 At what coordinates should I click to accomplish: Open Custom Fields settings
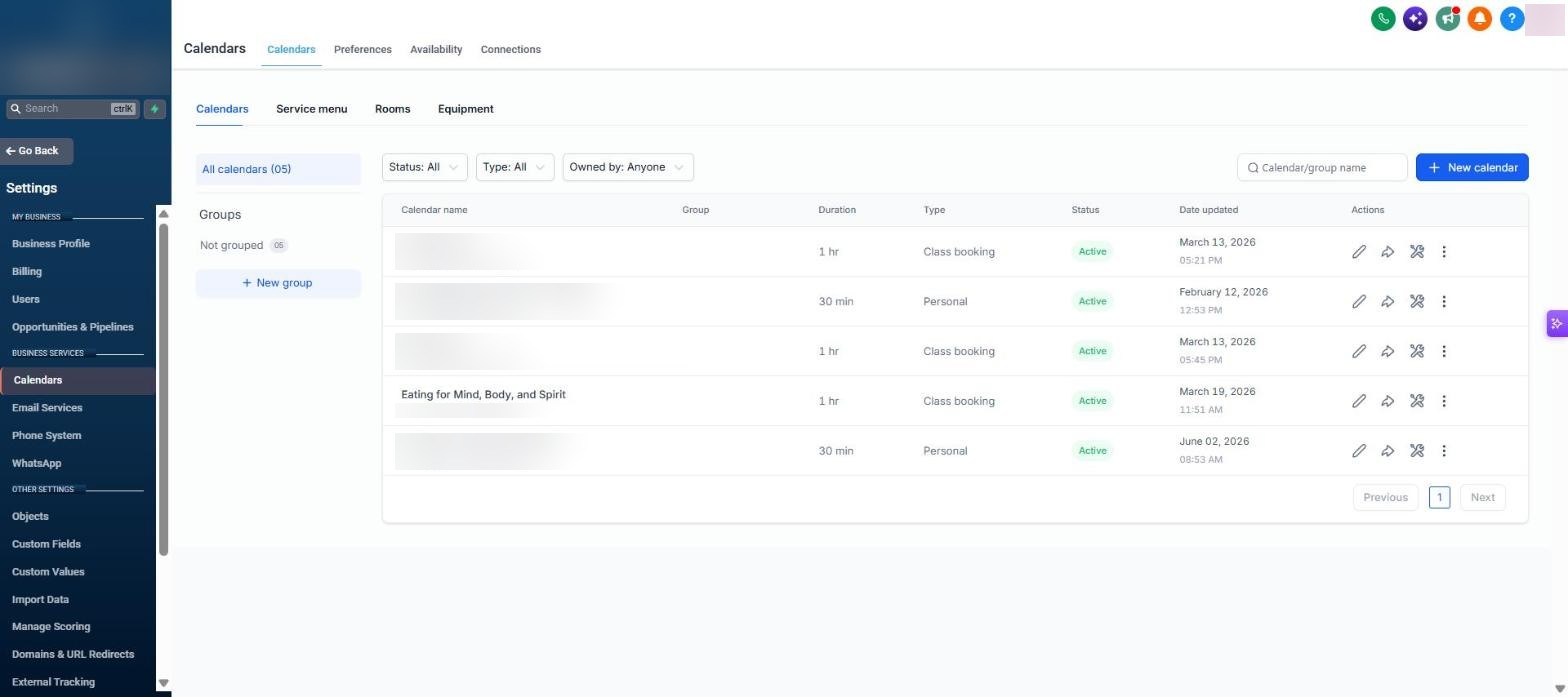[x=46, y=544]
